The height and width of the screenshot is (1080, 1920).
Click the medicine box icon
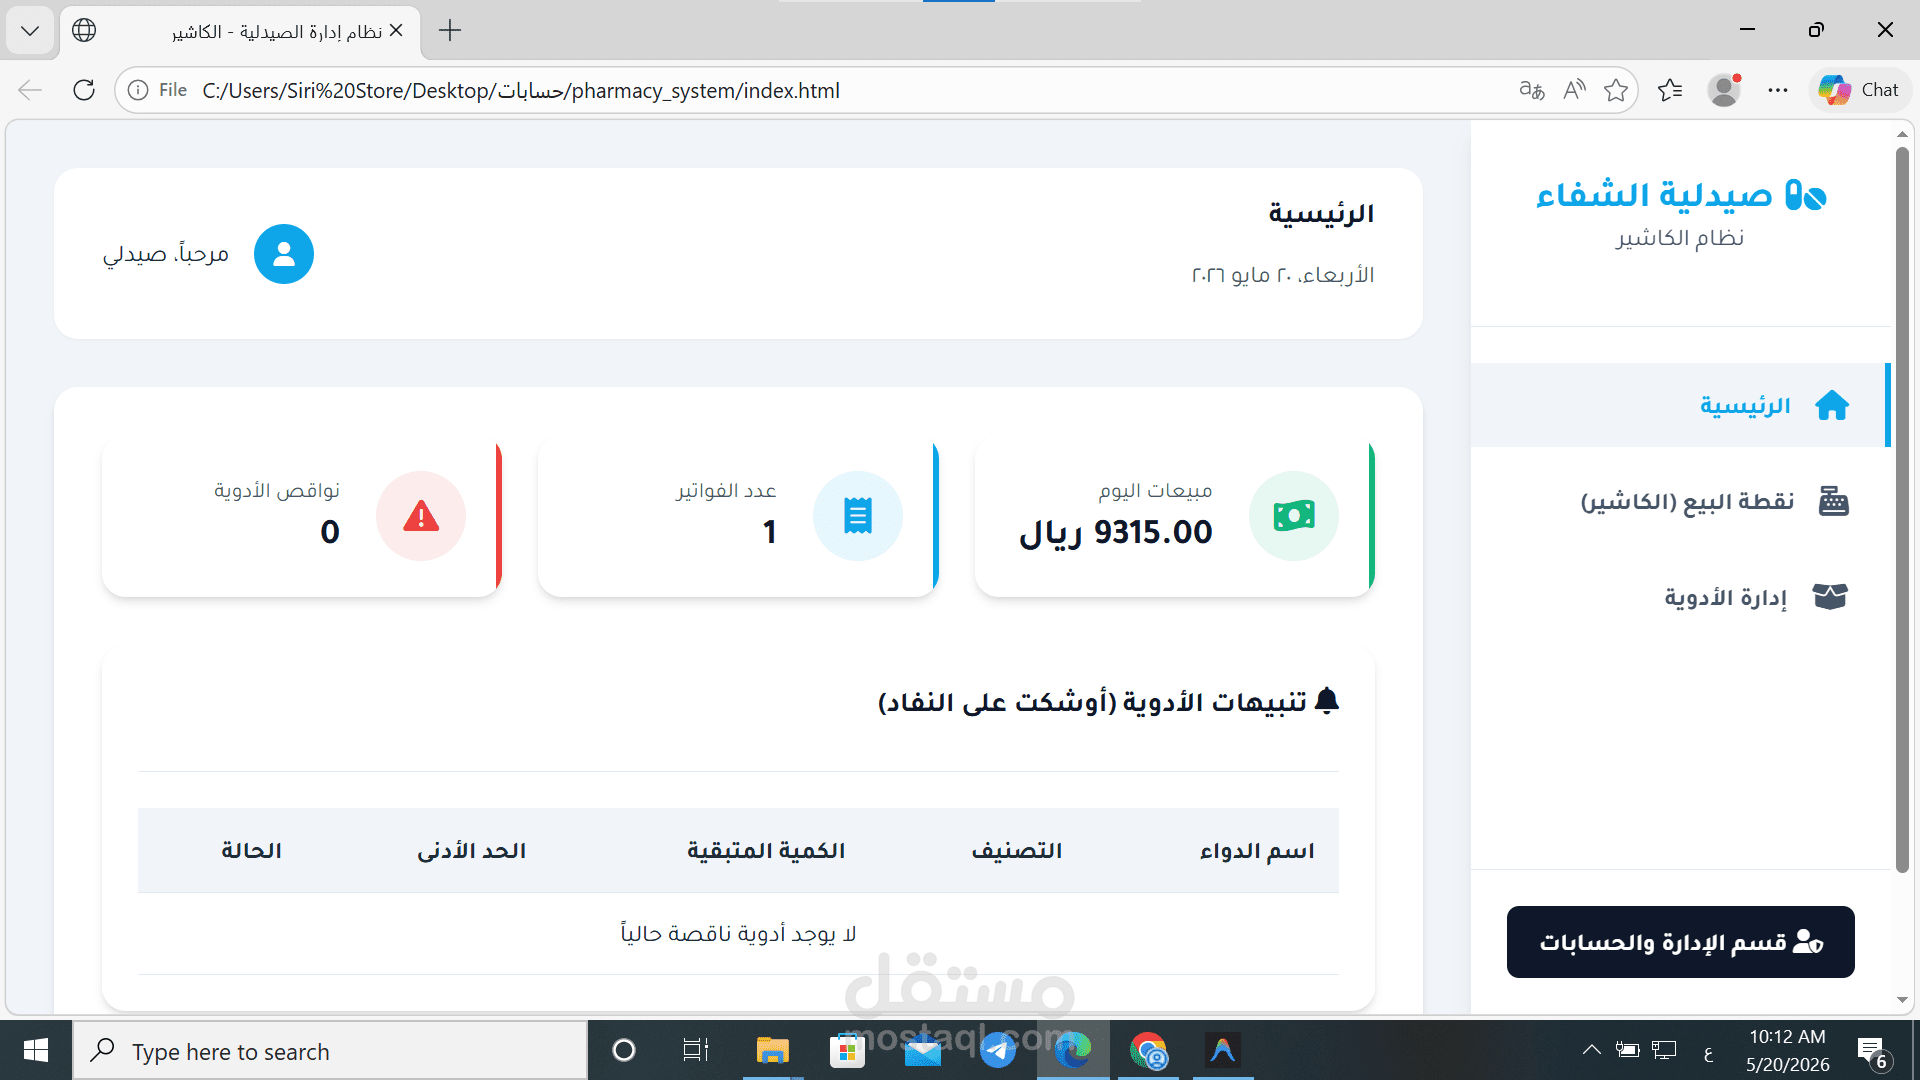point(1830,597)
